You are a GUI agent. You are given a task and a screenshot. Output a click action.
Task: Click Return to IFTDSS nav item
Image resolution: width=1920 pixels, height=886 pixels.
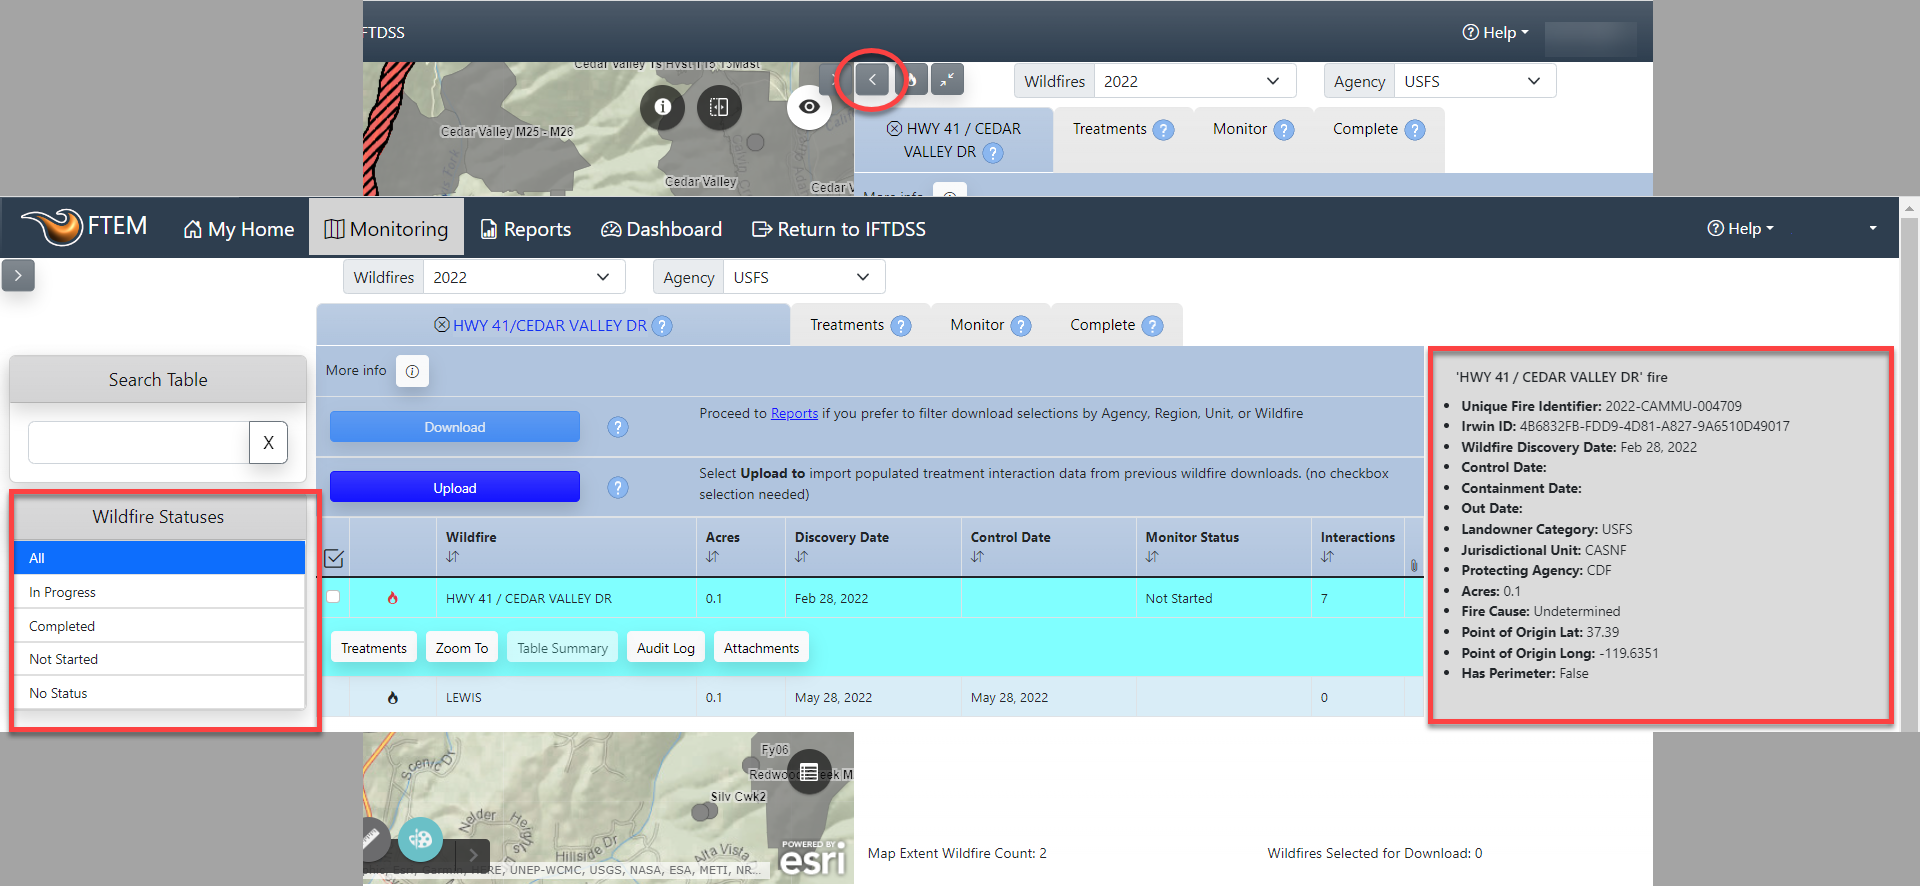pos(839,229)
